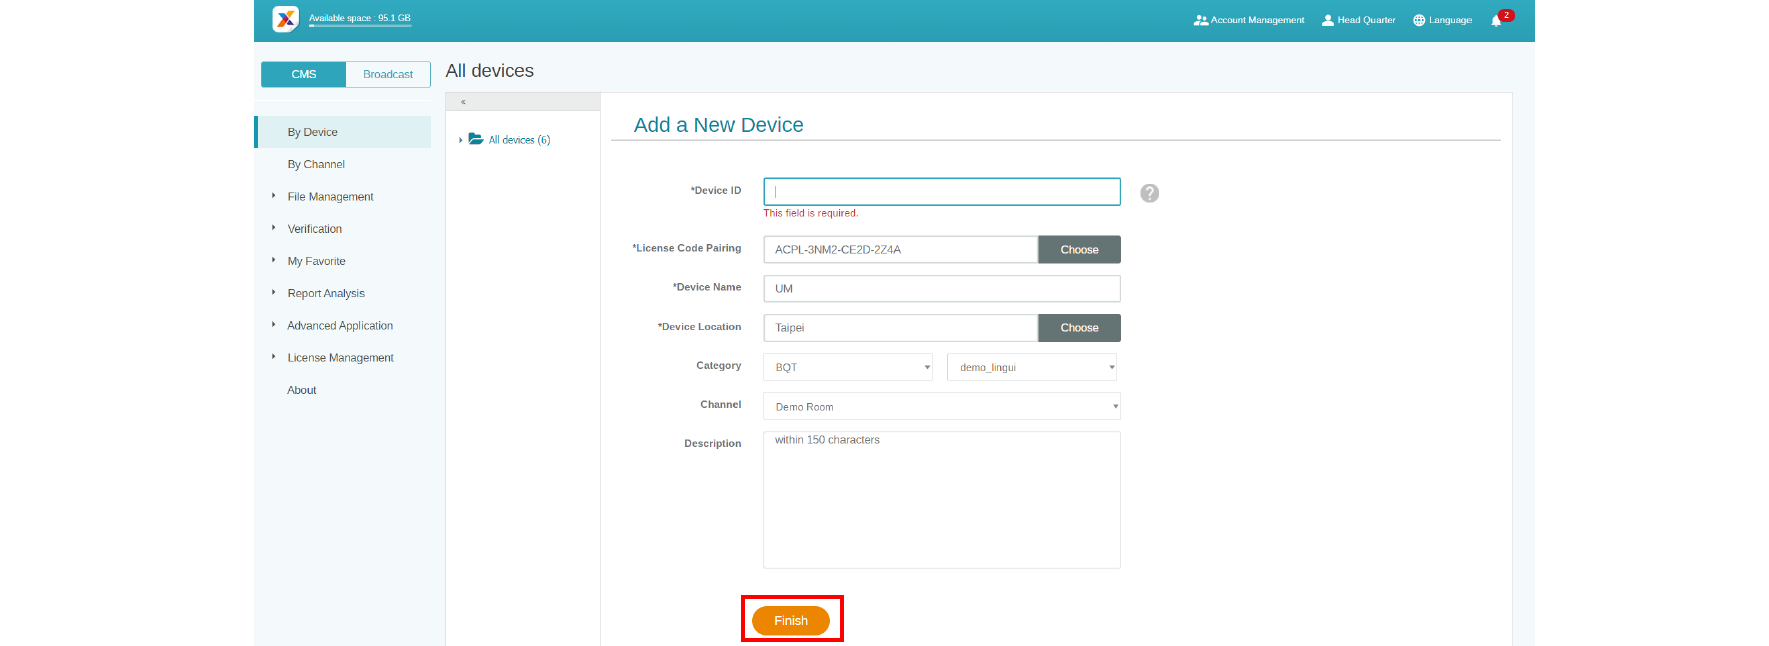Open the demo_lingui subcategory dropdown
Screen dimensions: 1769x646
[x=1031, y=367]
